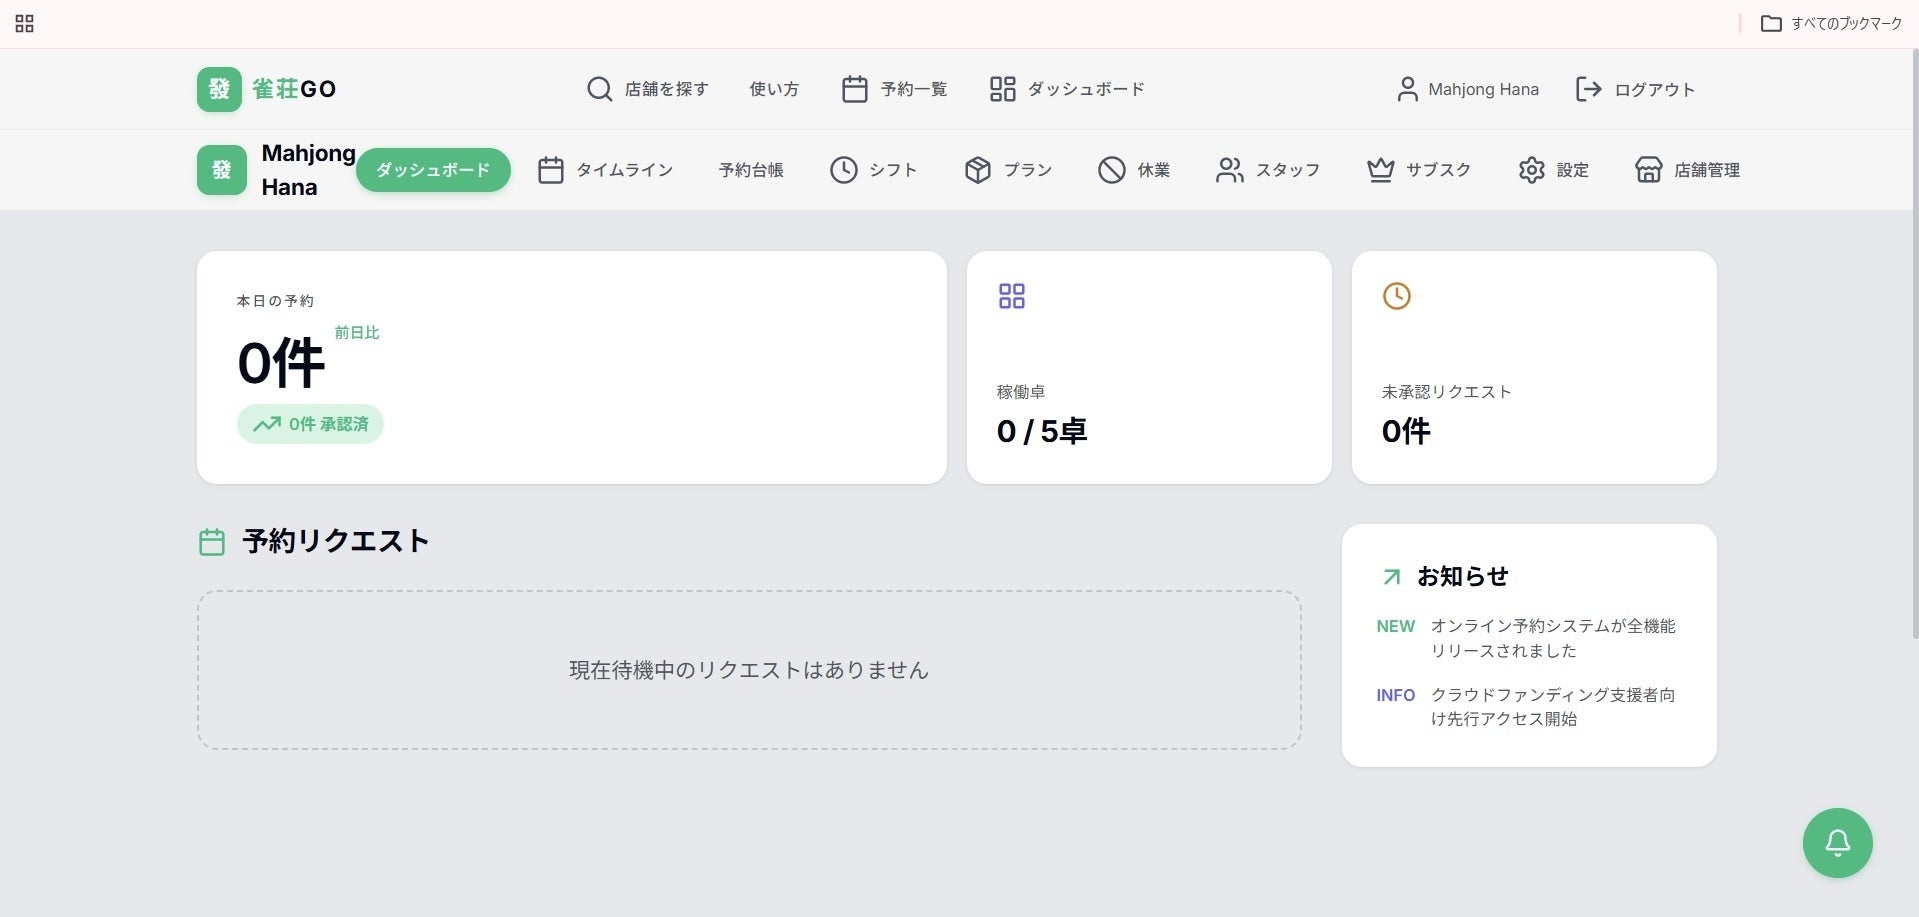
Task: Click the green notification bell button
Action: 1837,843
